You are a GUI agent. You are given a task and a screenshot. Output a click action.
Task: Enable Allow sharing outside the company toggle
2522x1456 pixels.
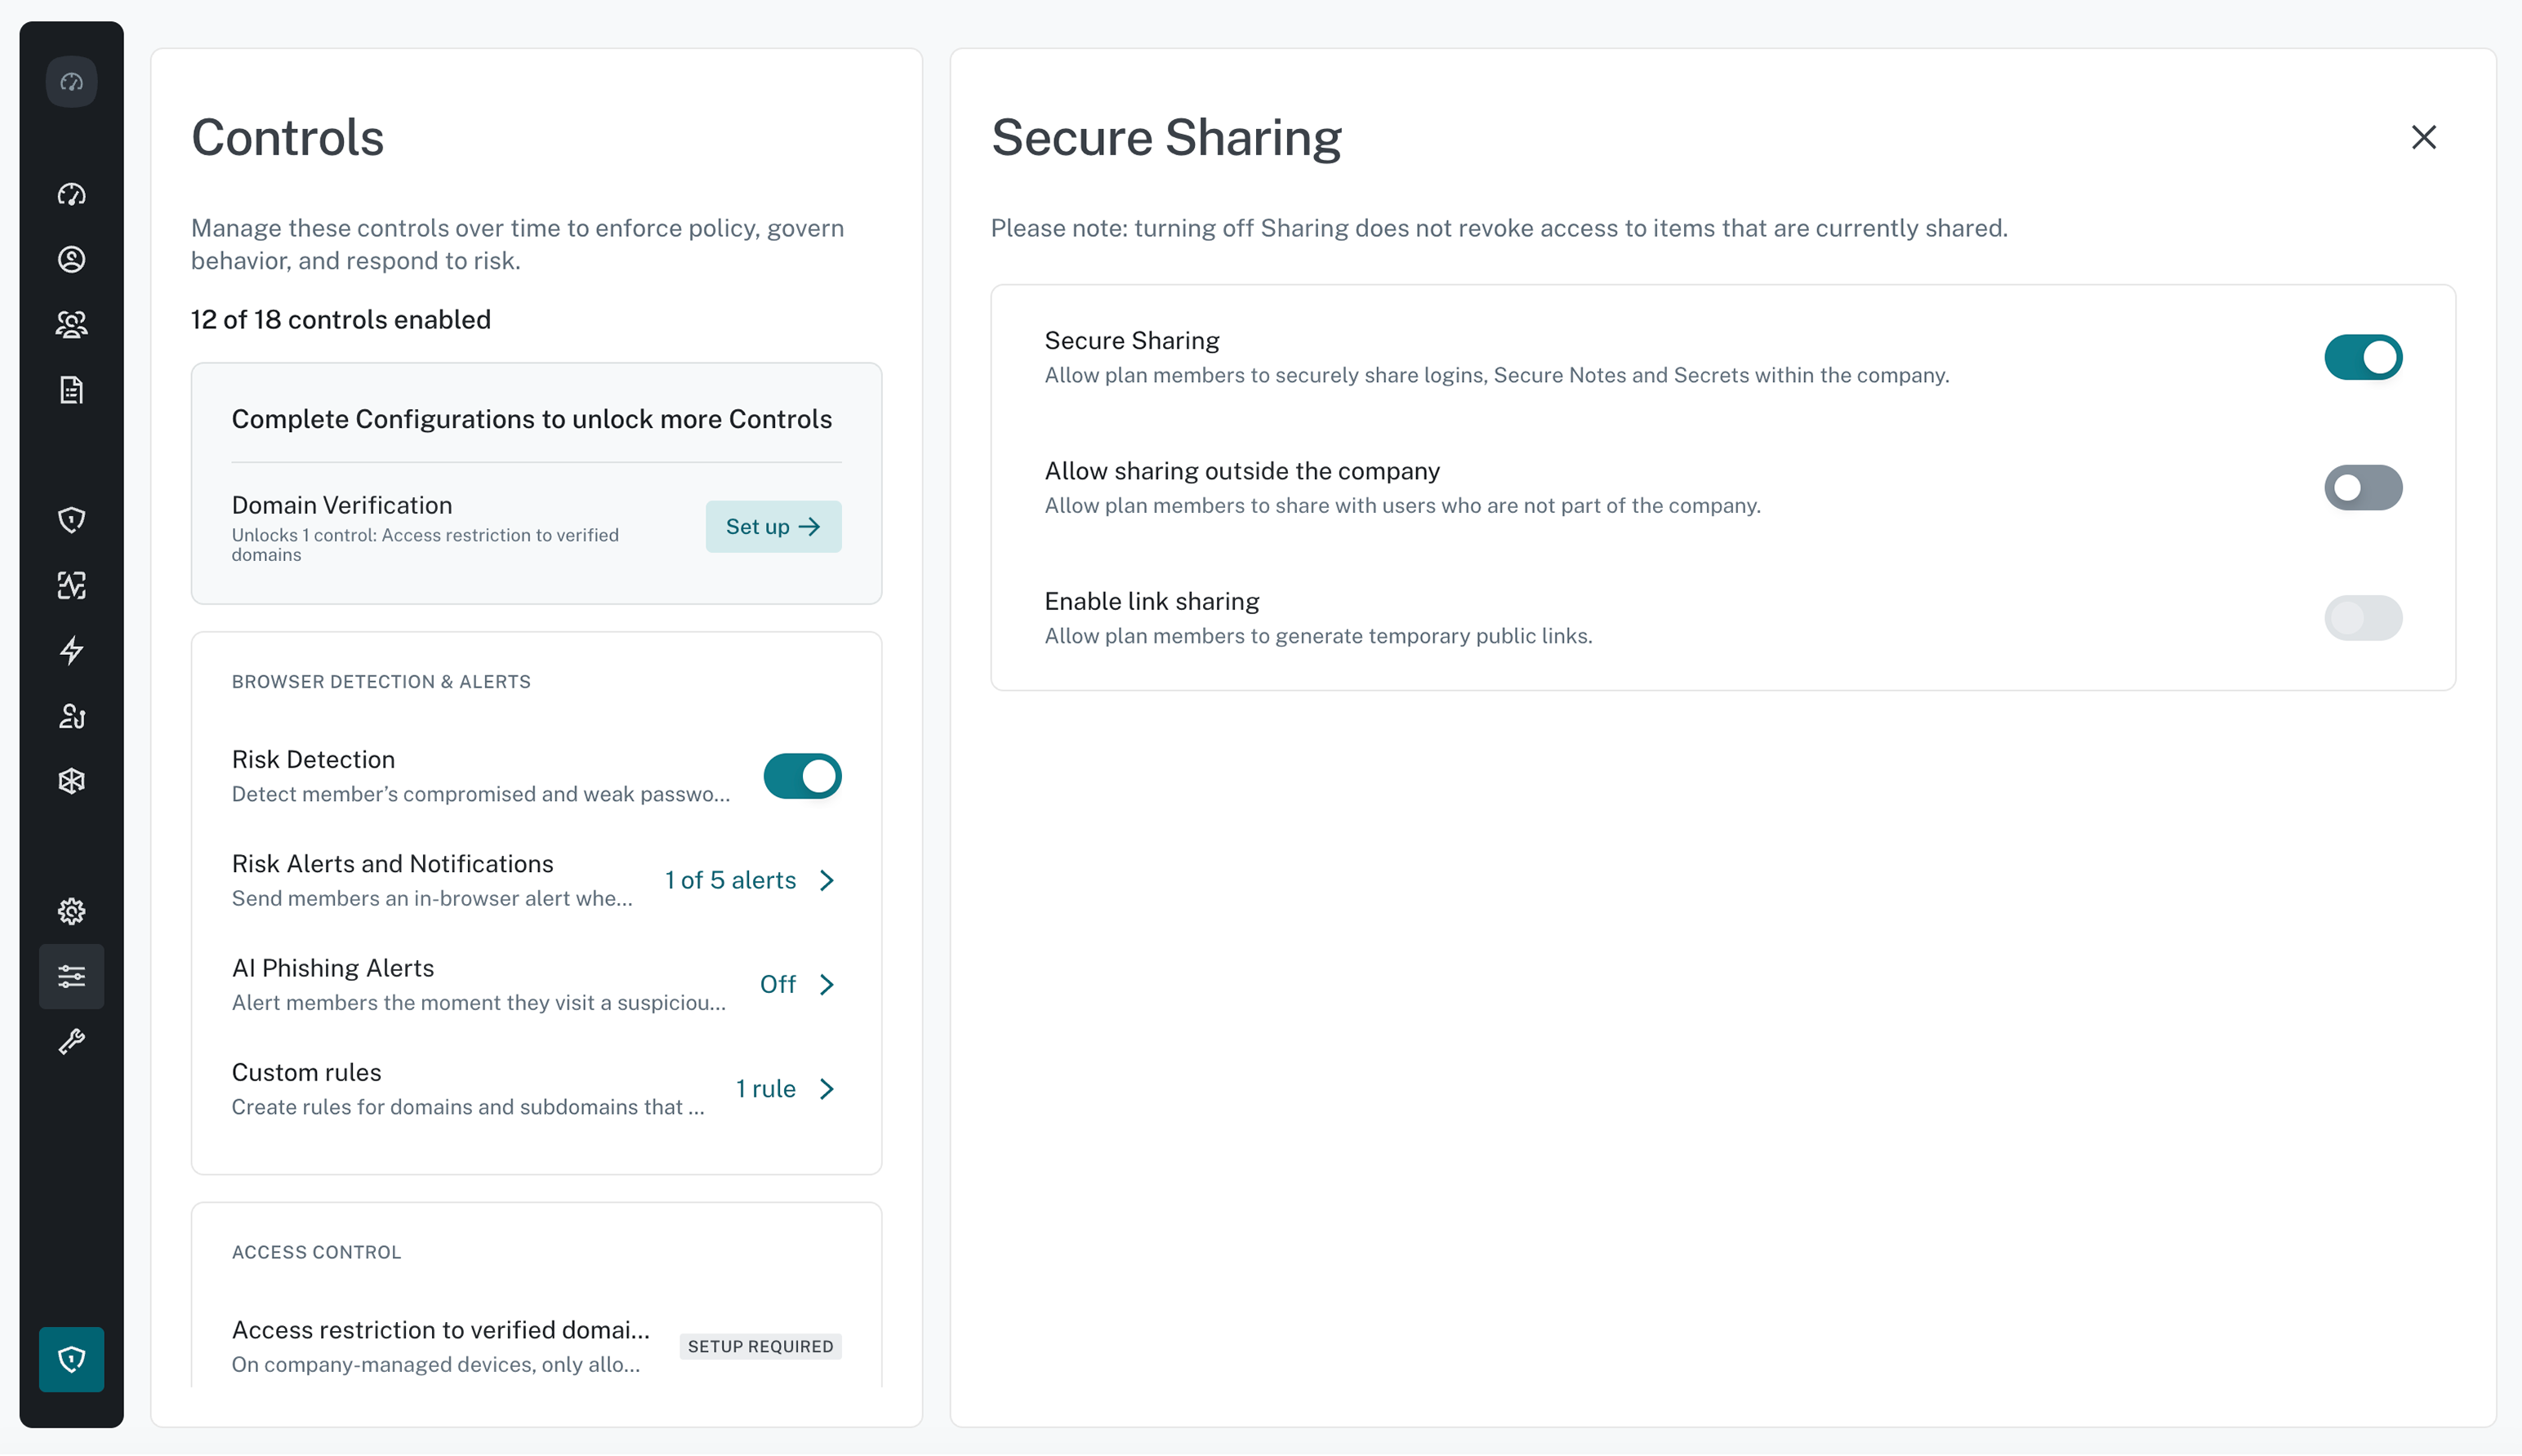click(2363, 488)
